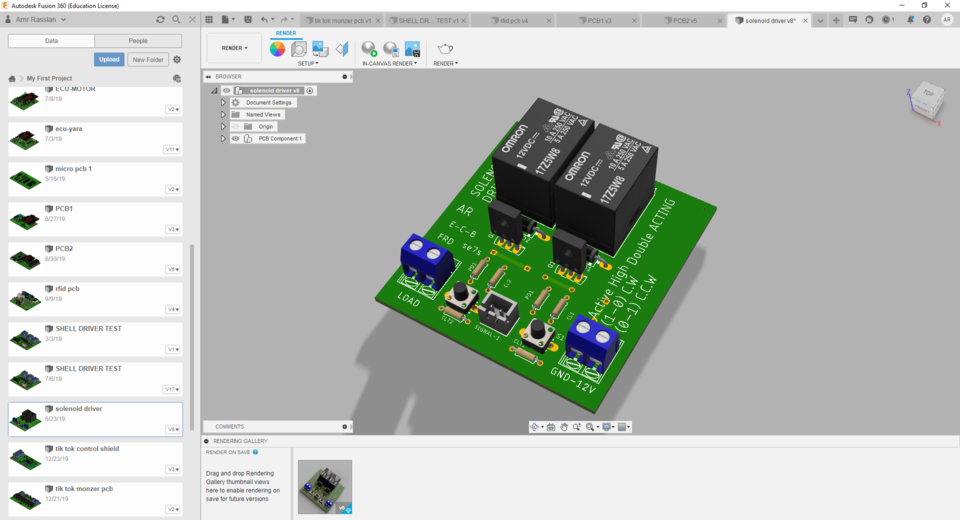Search in the data panel
Image resolution: width=960 pixels, height=520 pixels.
(x=176, y=20)
